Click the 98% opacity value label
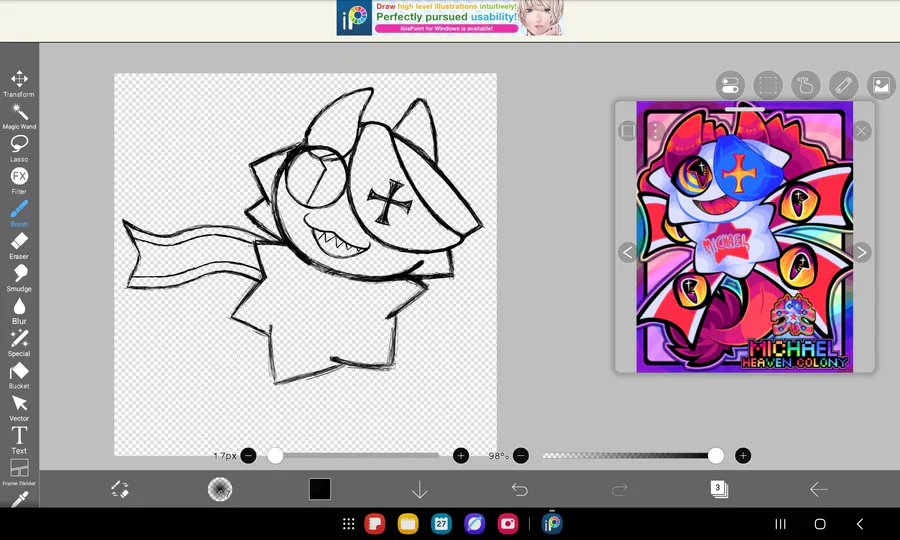Screen dimensions: 900x540 point(498,456)
